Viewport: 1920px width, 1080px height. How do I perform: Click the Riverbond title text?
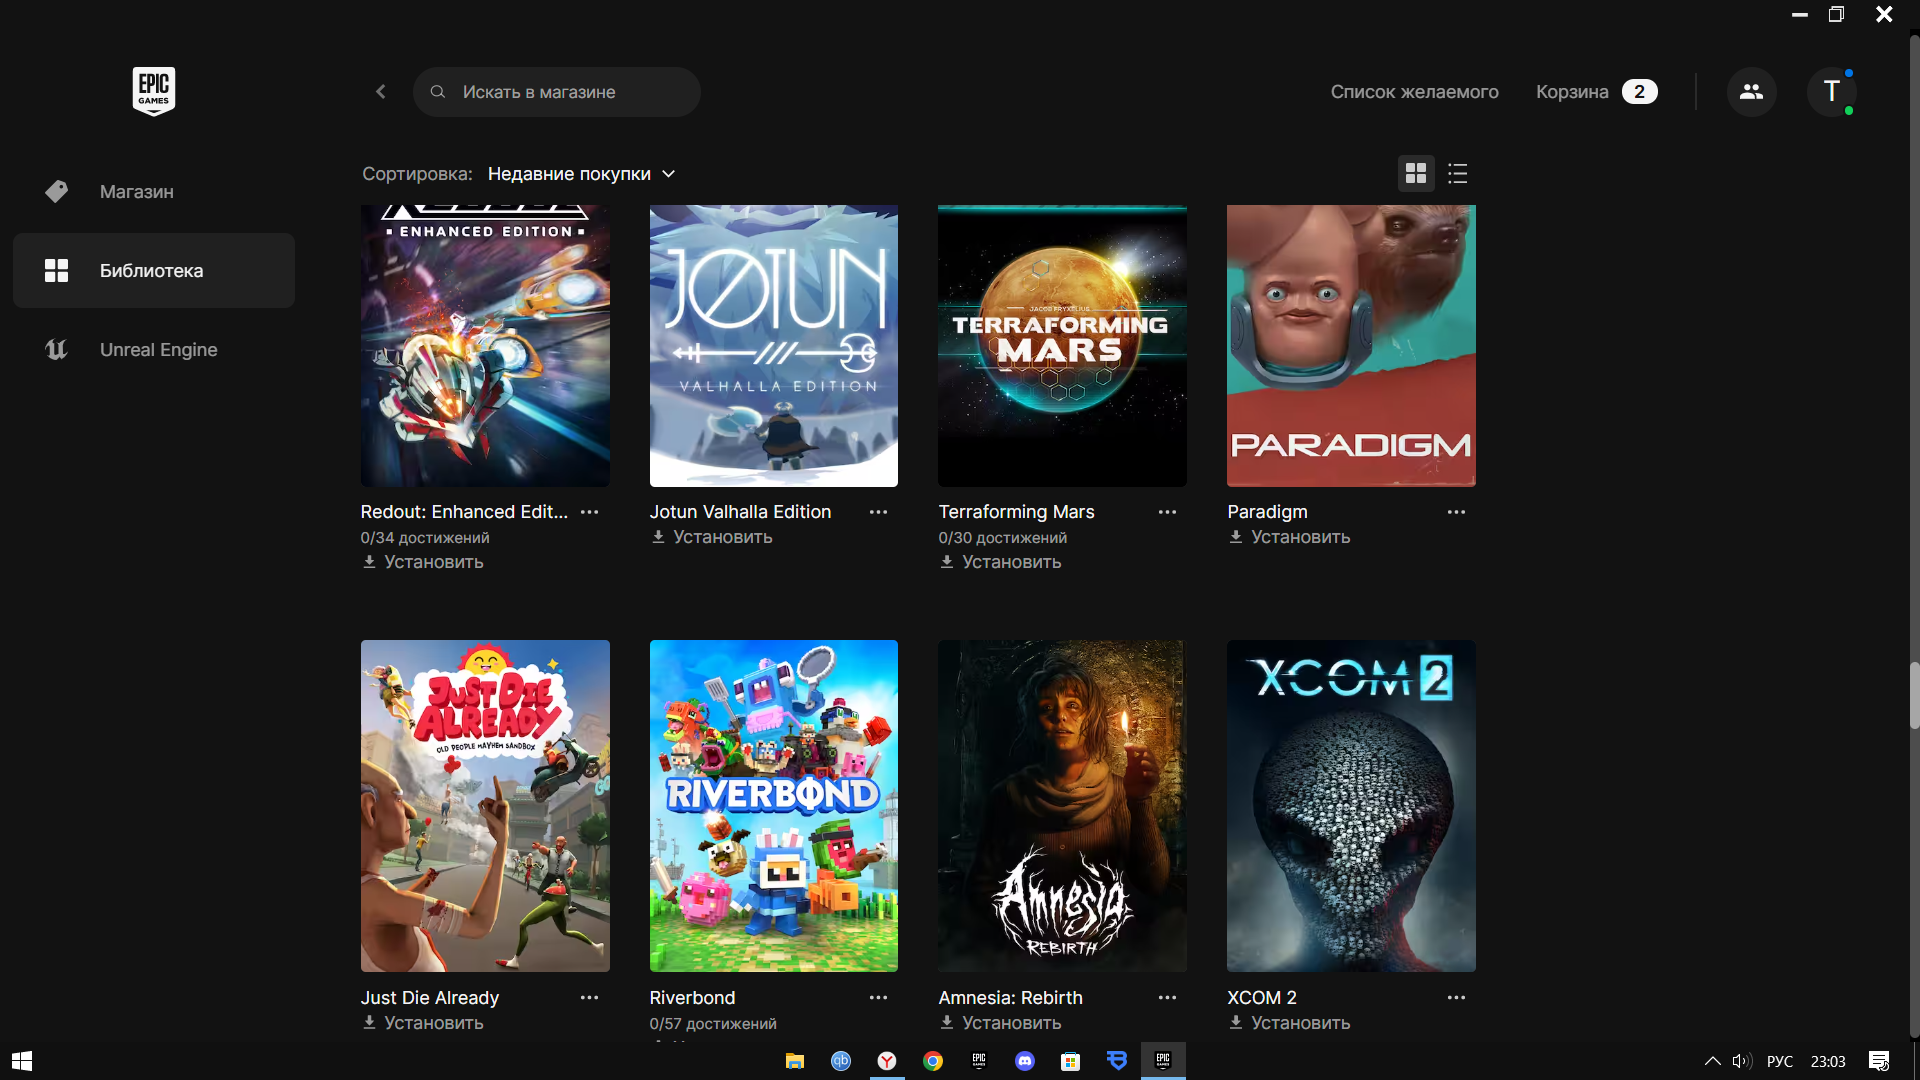(x=692, y=998)
